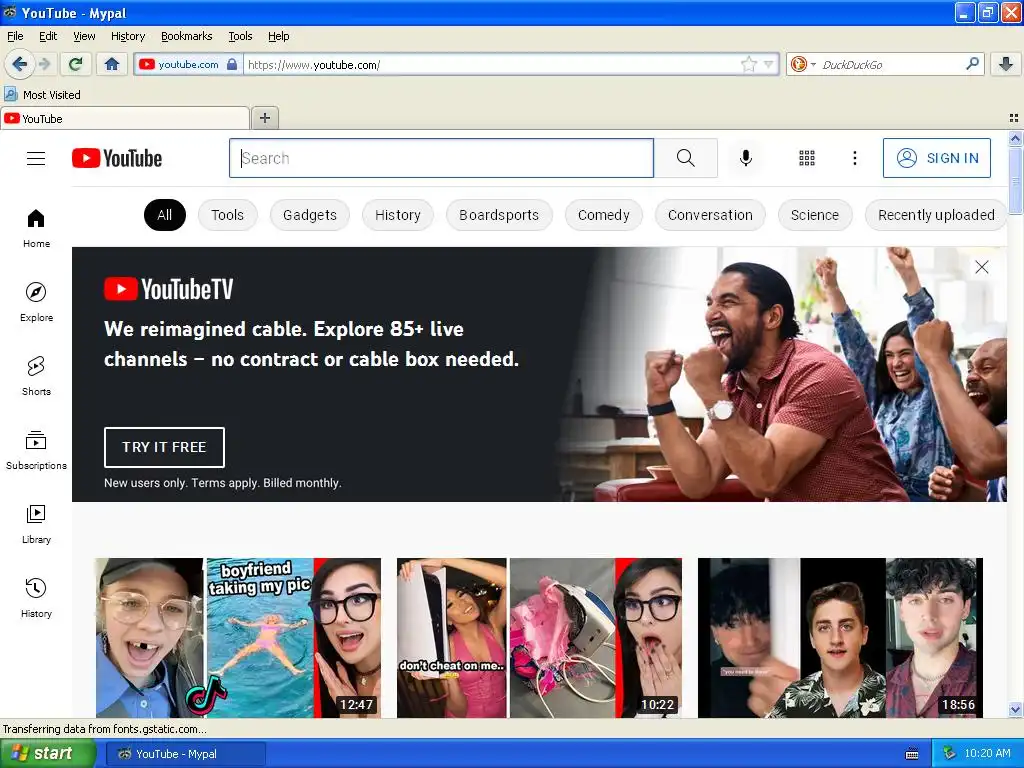Click the YouTube logo
This screenshot has width=1024, height=768.
click(117, 159)
